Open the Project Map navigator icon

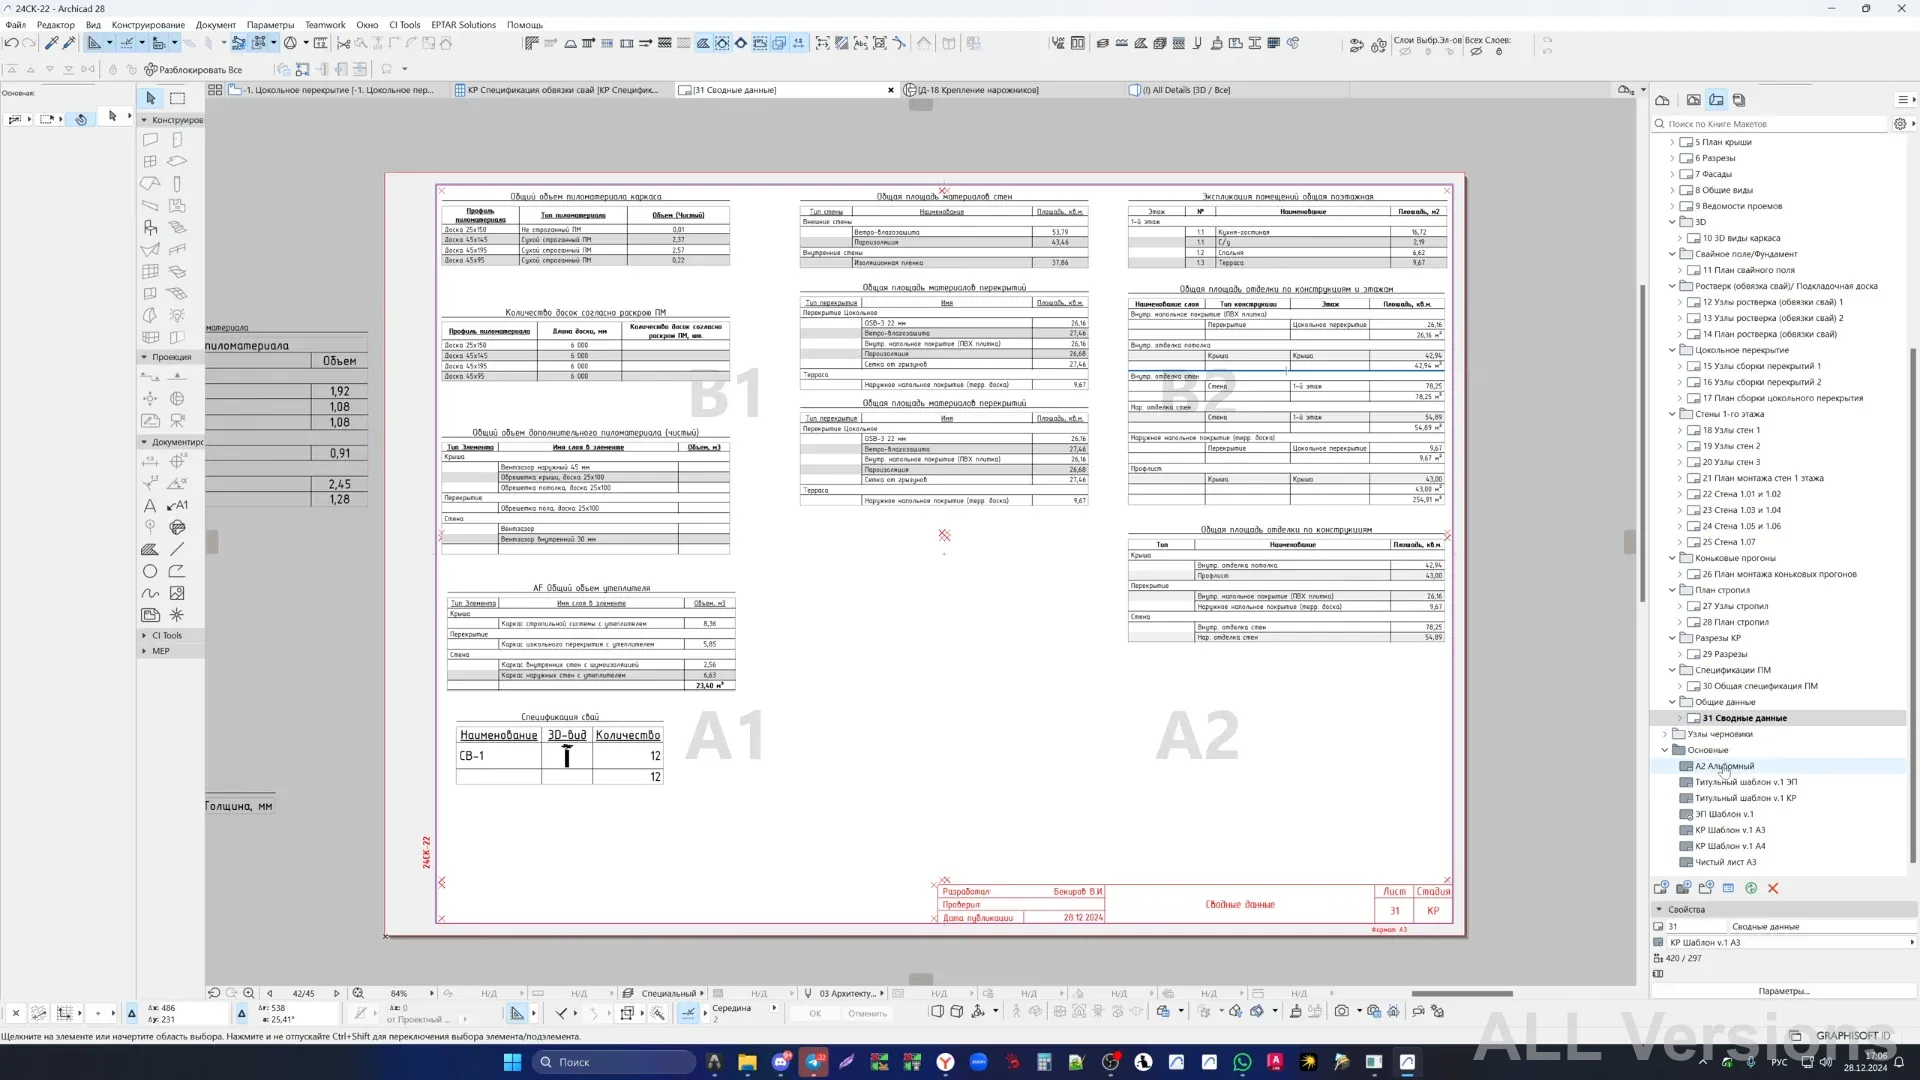[1662, 100]
